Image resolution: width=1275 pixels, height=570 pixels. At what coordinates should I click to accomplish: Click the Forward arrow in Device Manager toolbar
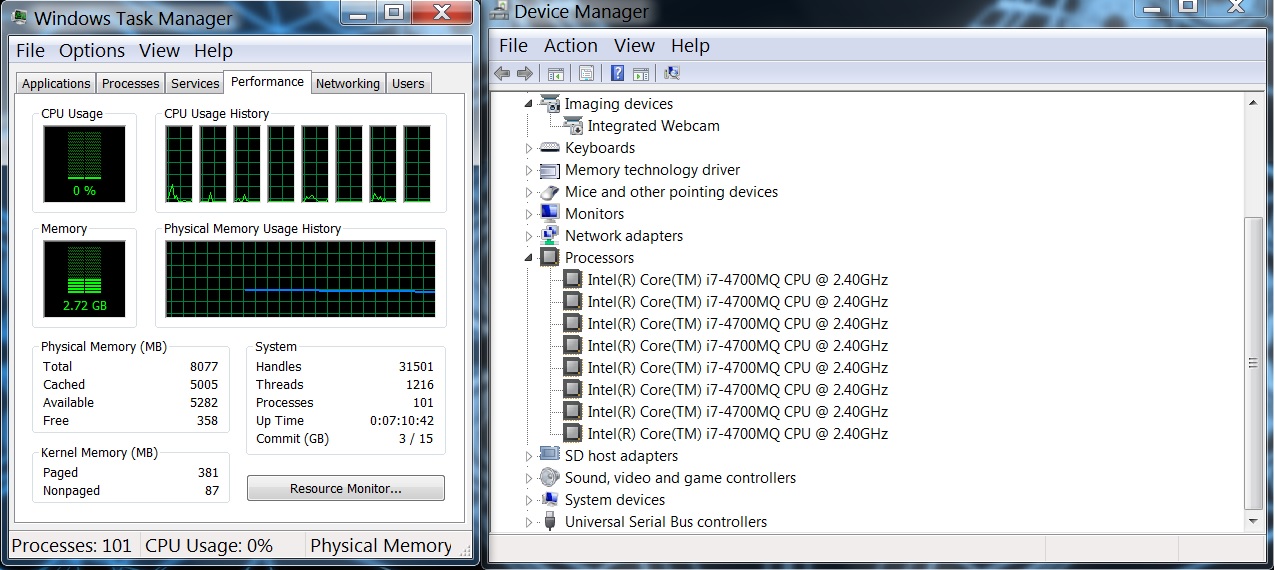point(524,73)
